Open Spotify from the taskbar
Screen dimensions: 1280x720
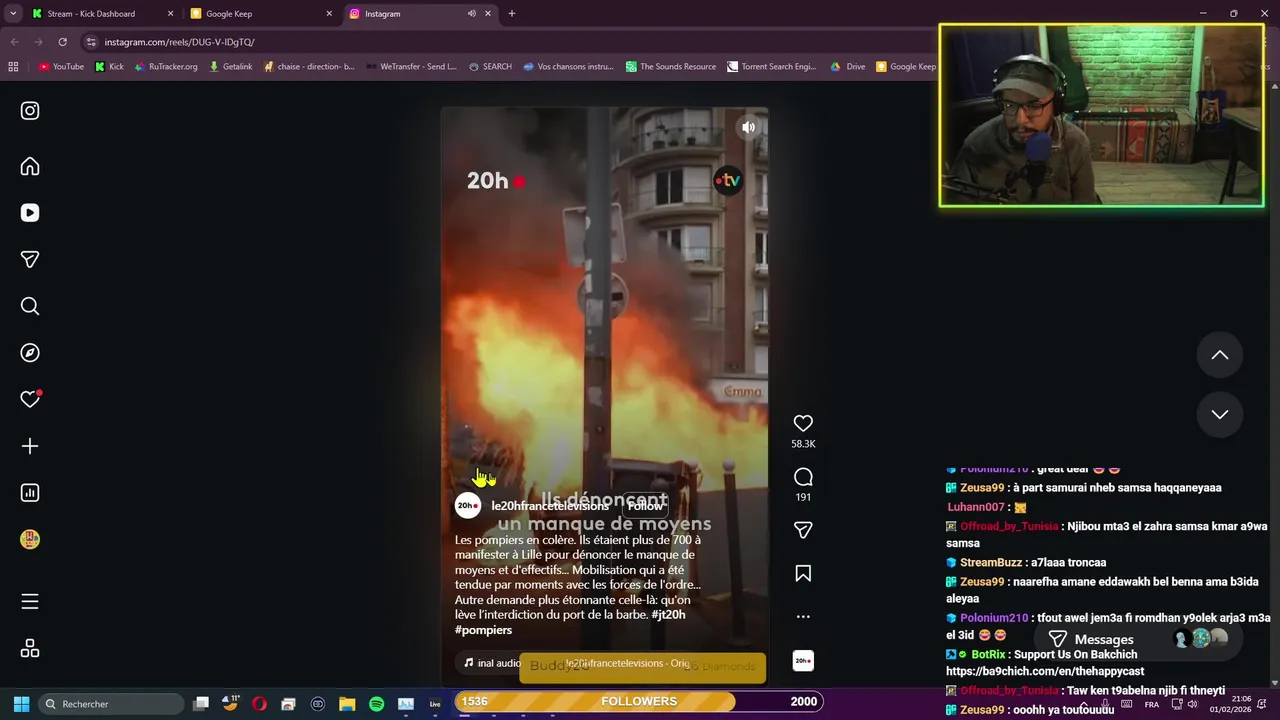(376, 704)
